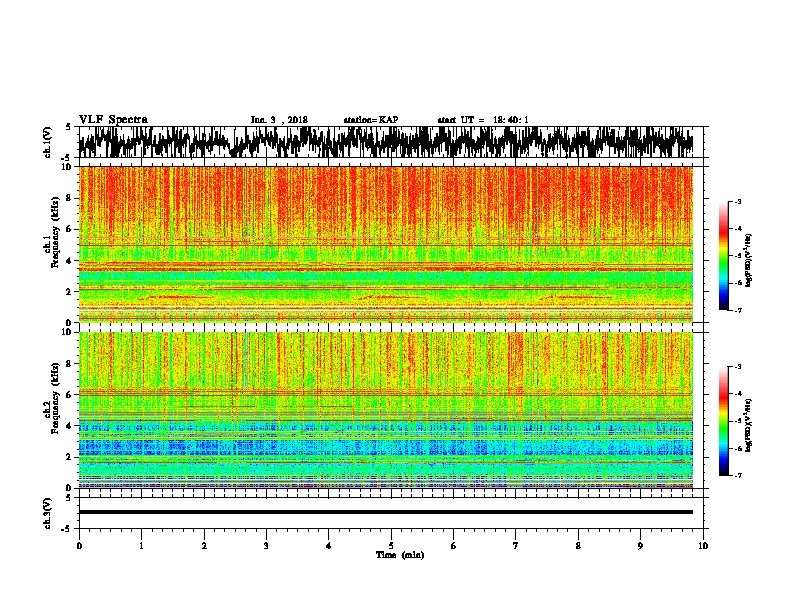Click the ch.1 colorbar "log(PSD)" units label

(x=749, y=260)
